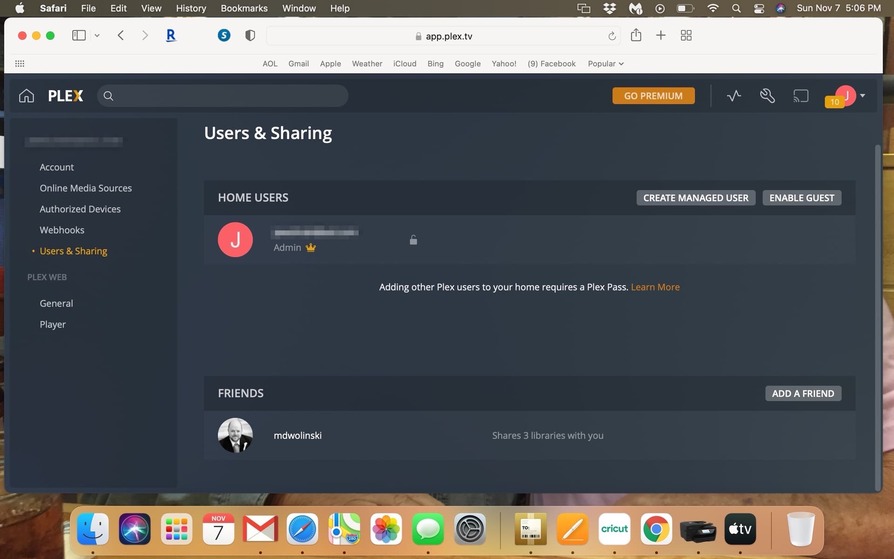Open Cricut app from the Dock
The width and height of the screenshot is (894, 559).
[615, 529]
